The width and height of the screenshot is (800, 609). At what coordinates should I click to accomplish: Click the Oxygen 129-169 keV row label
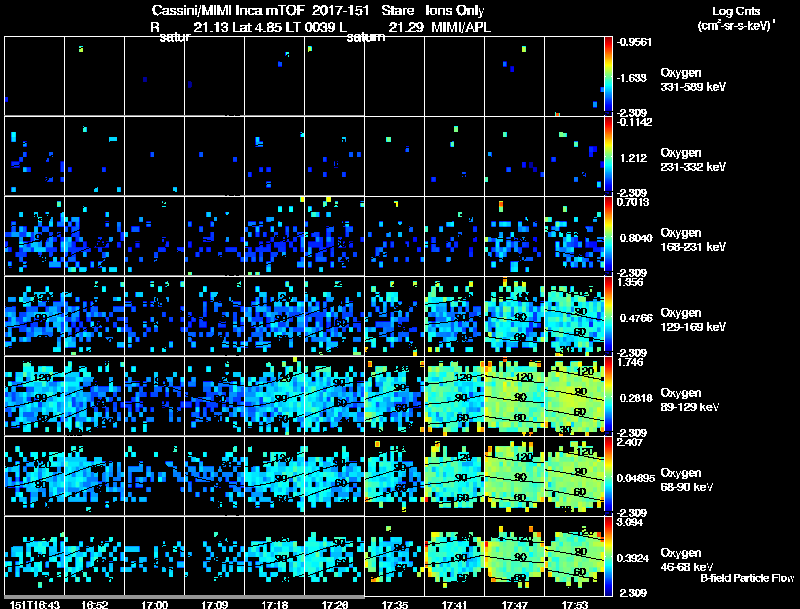[x=693, y=320]
